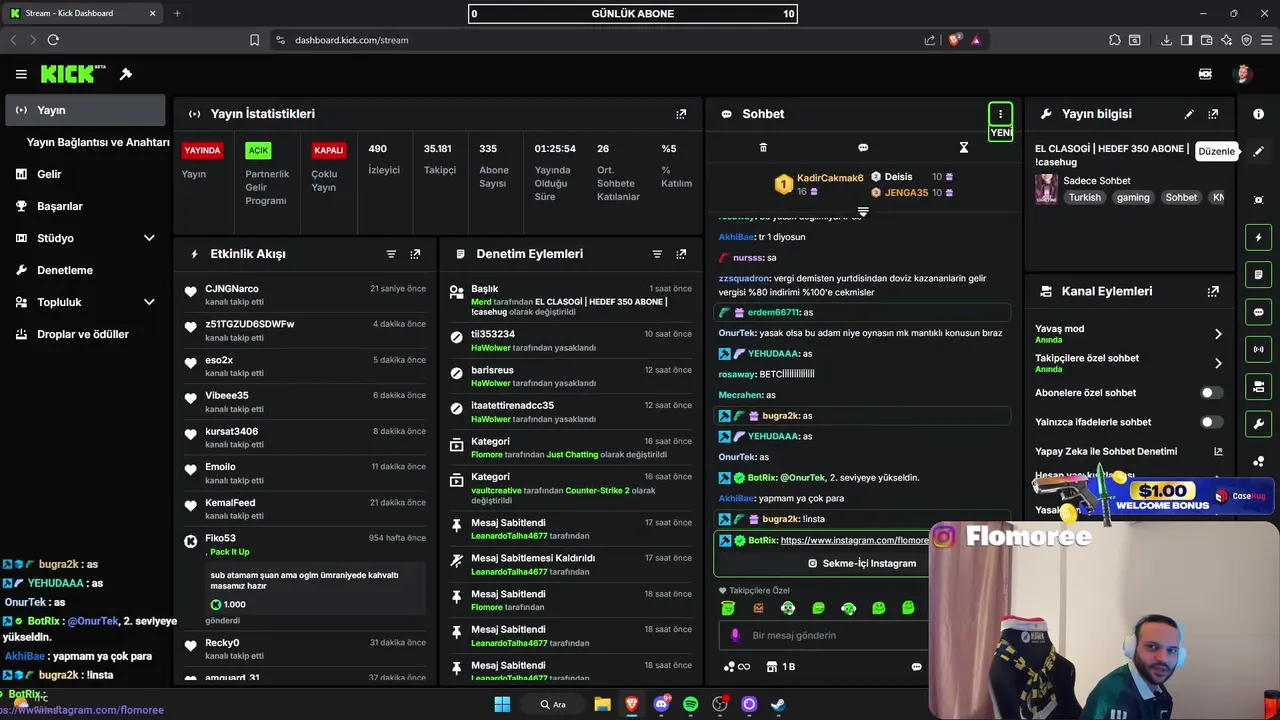Image resolution: width=1280 pixels, height=720 pixels.
Task: Click the lightning bolt icon in right sidebar
Action: click(1258, 238)
